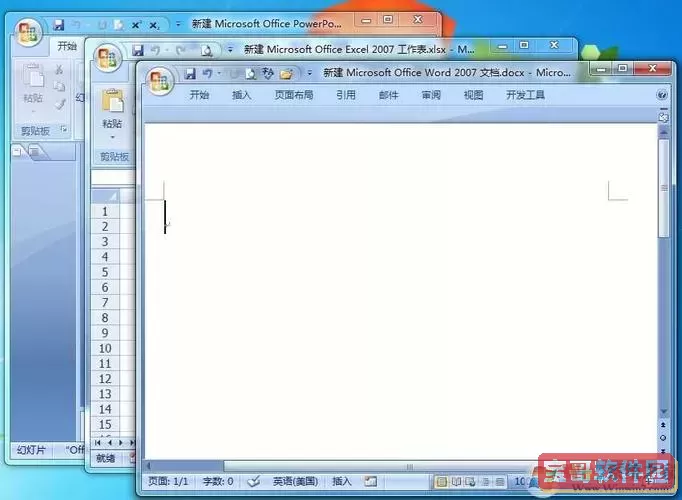Click the 字数: 0 word count in status bar

click(218, 481)
